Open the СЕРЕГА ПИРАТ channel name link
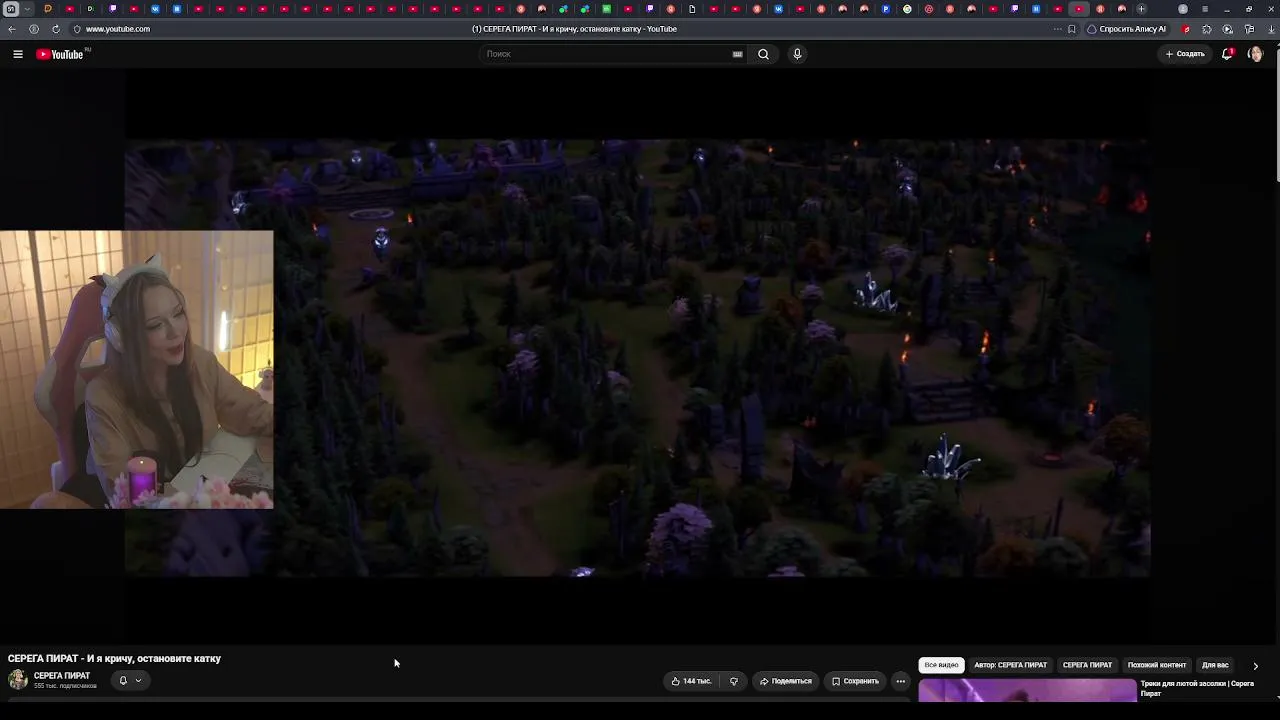This screenshot has width=1280, height=720. pos(62,676)
